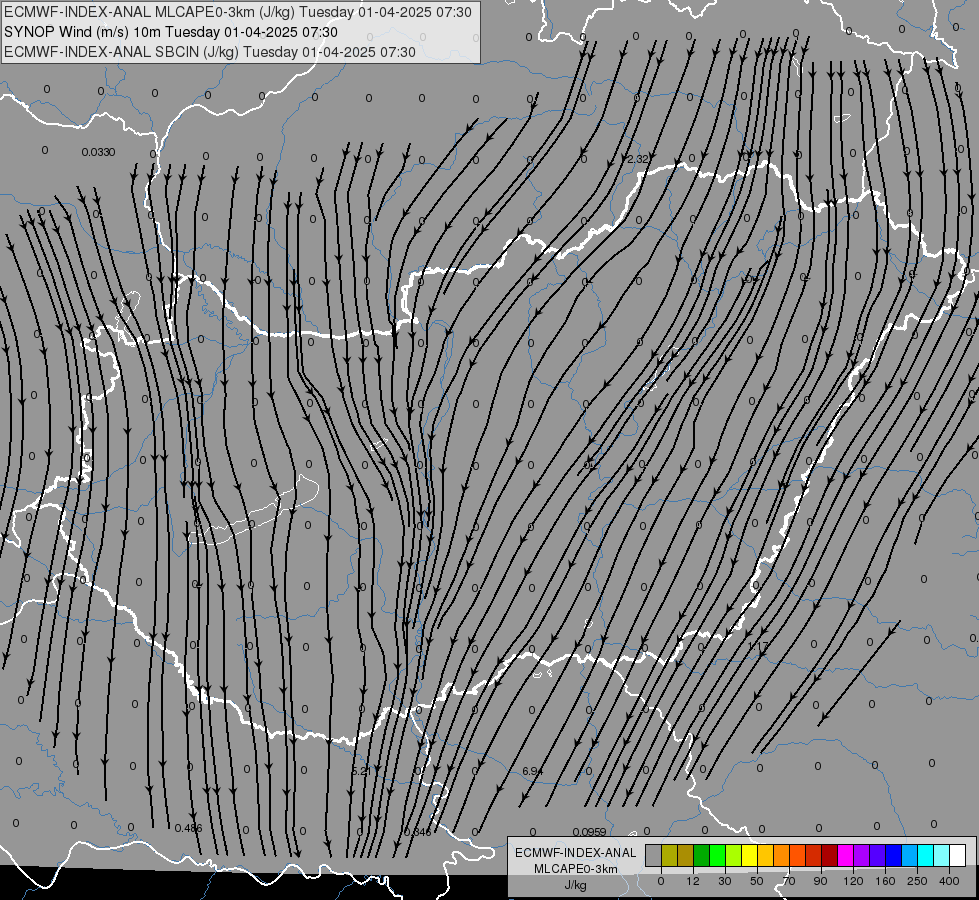Image resolution: width=979 pixels, height=900 pixels.
Task: Click the legend tick label 30
Action: coord(725,881)
